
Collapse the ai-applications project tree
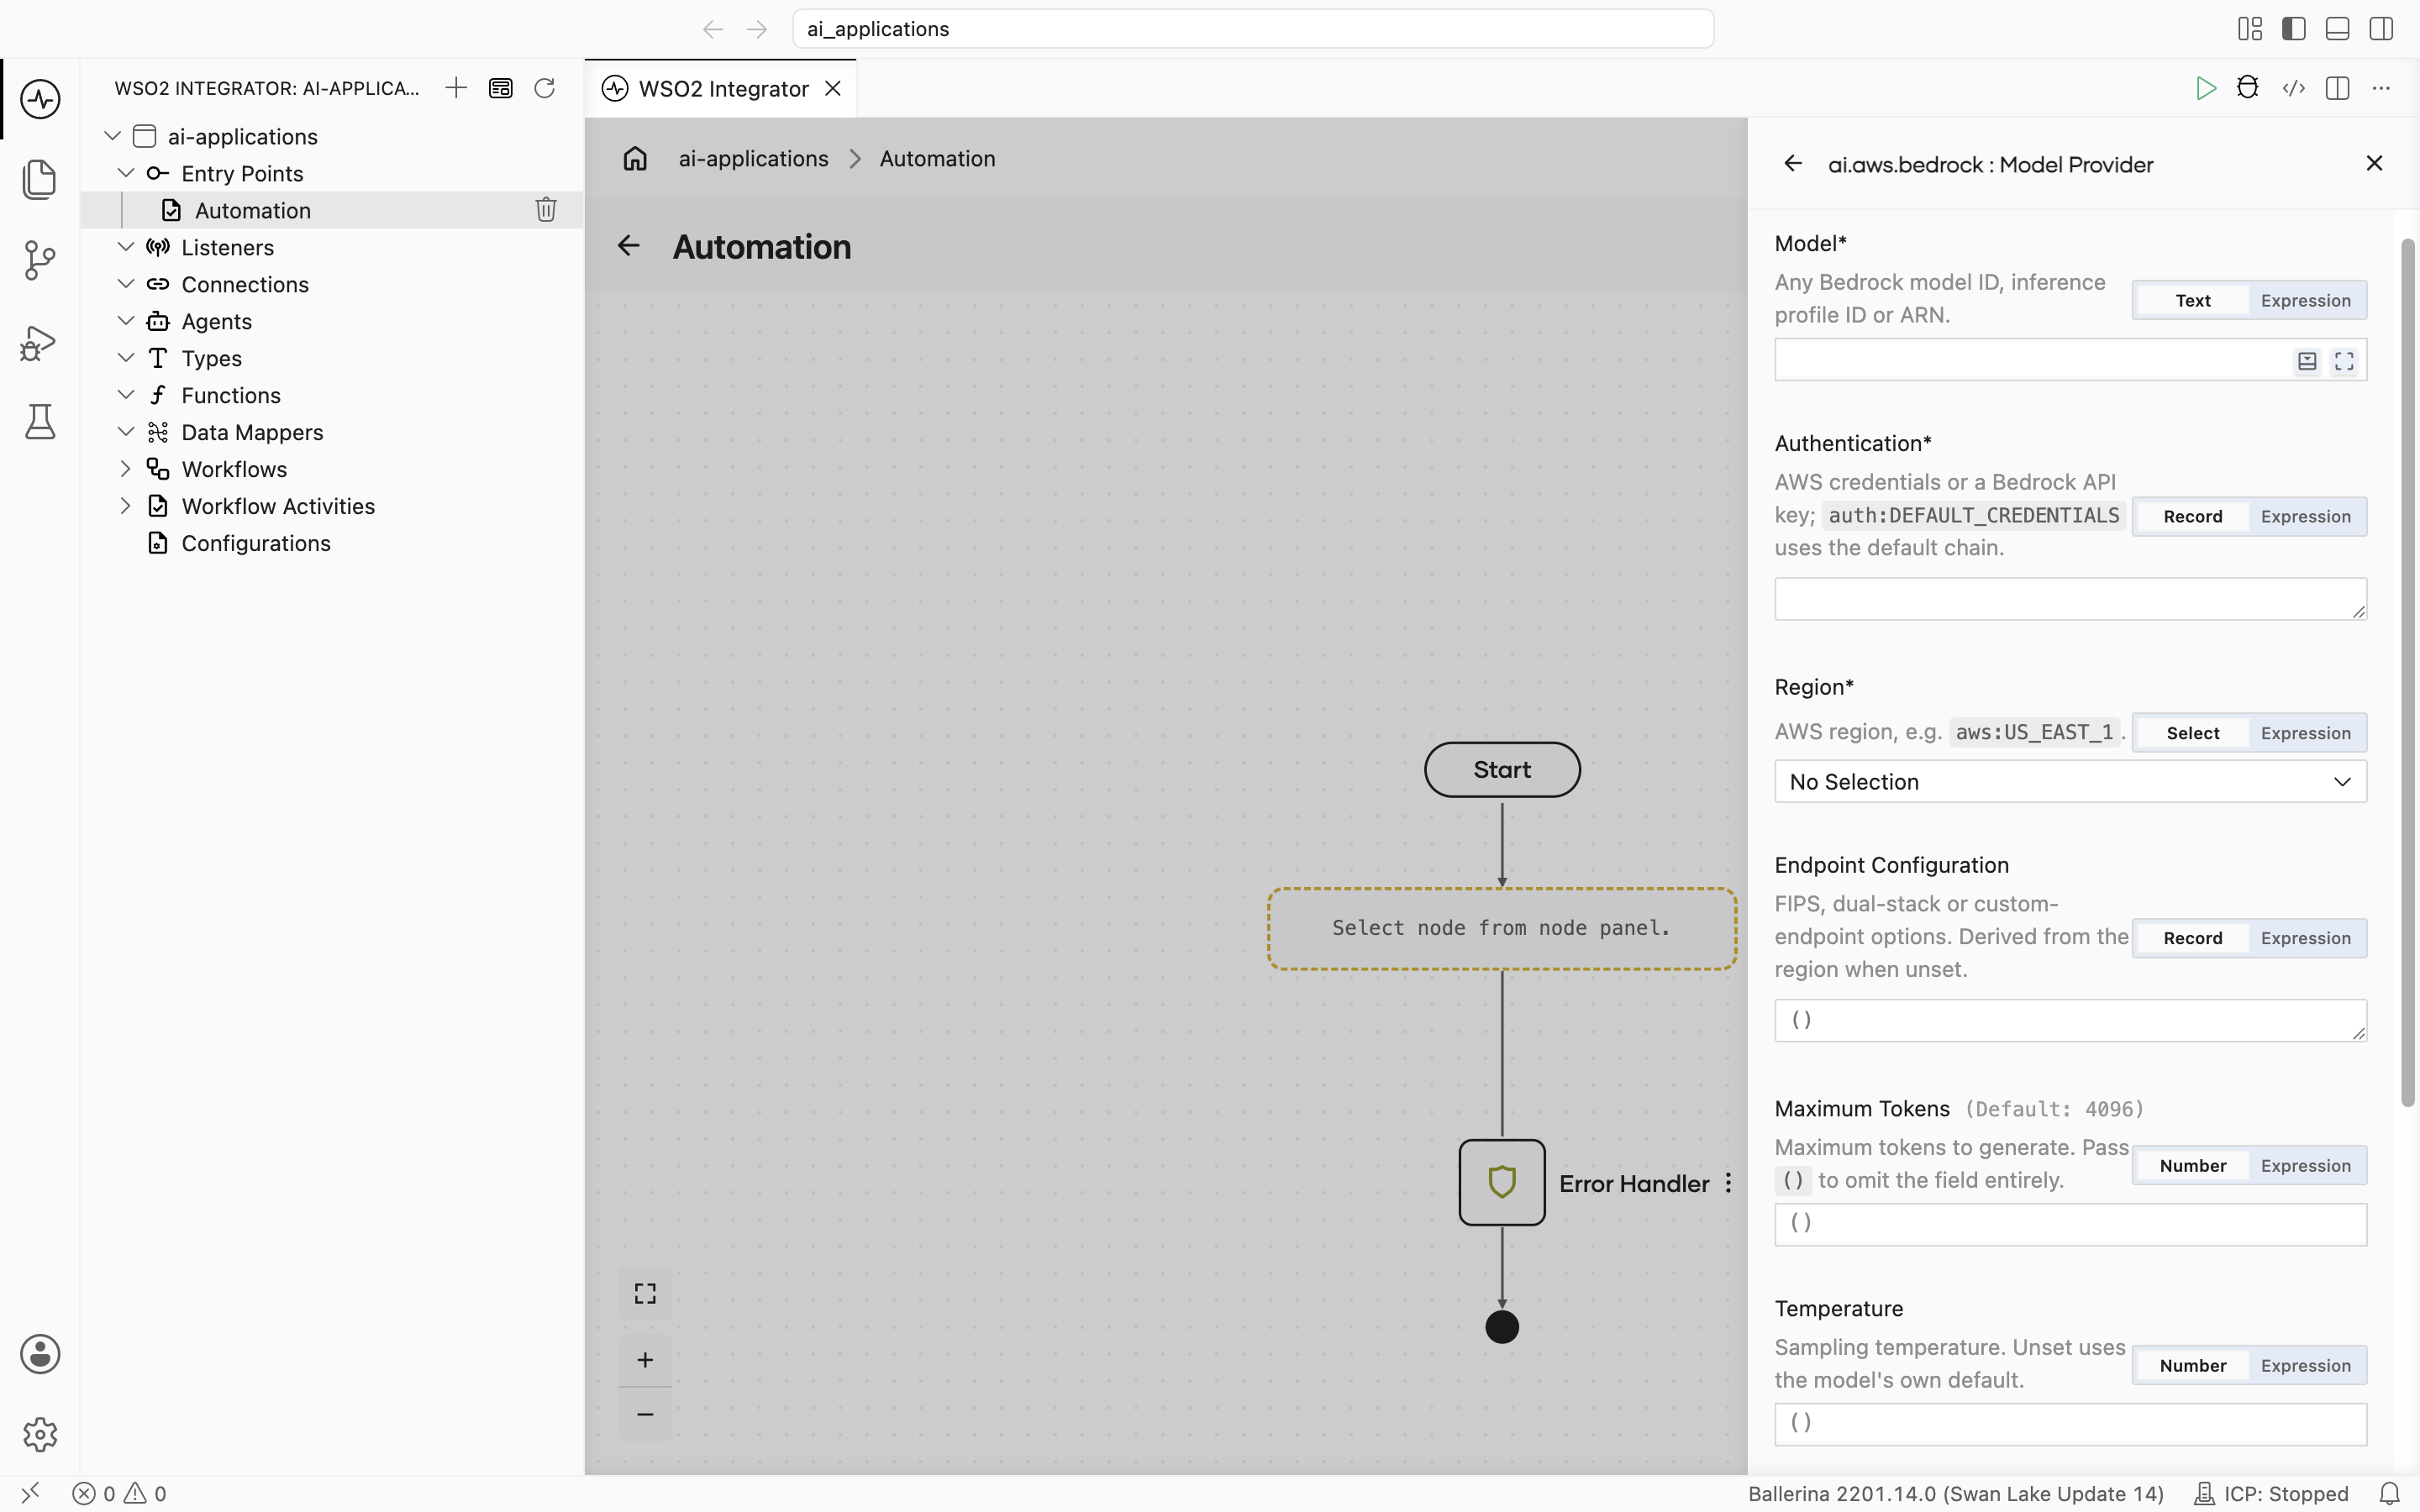point(113,136)
